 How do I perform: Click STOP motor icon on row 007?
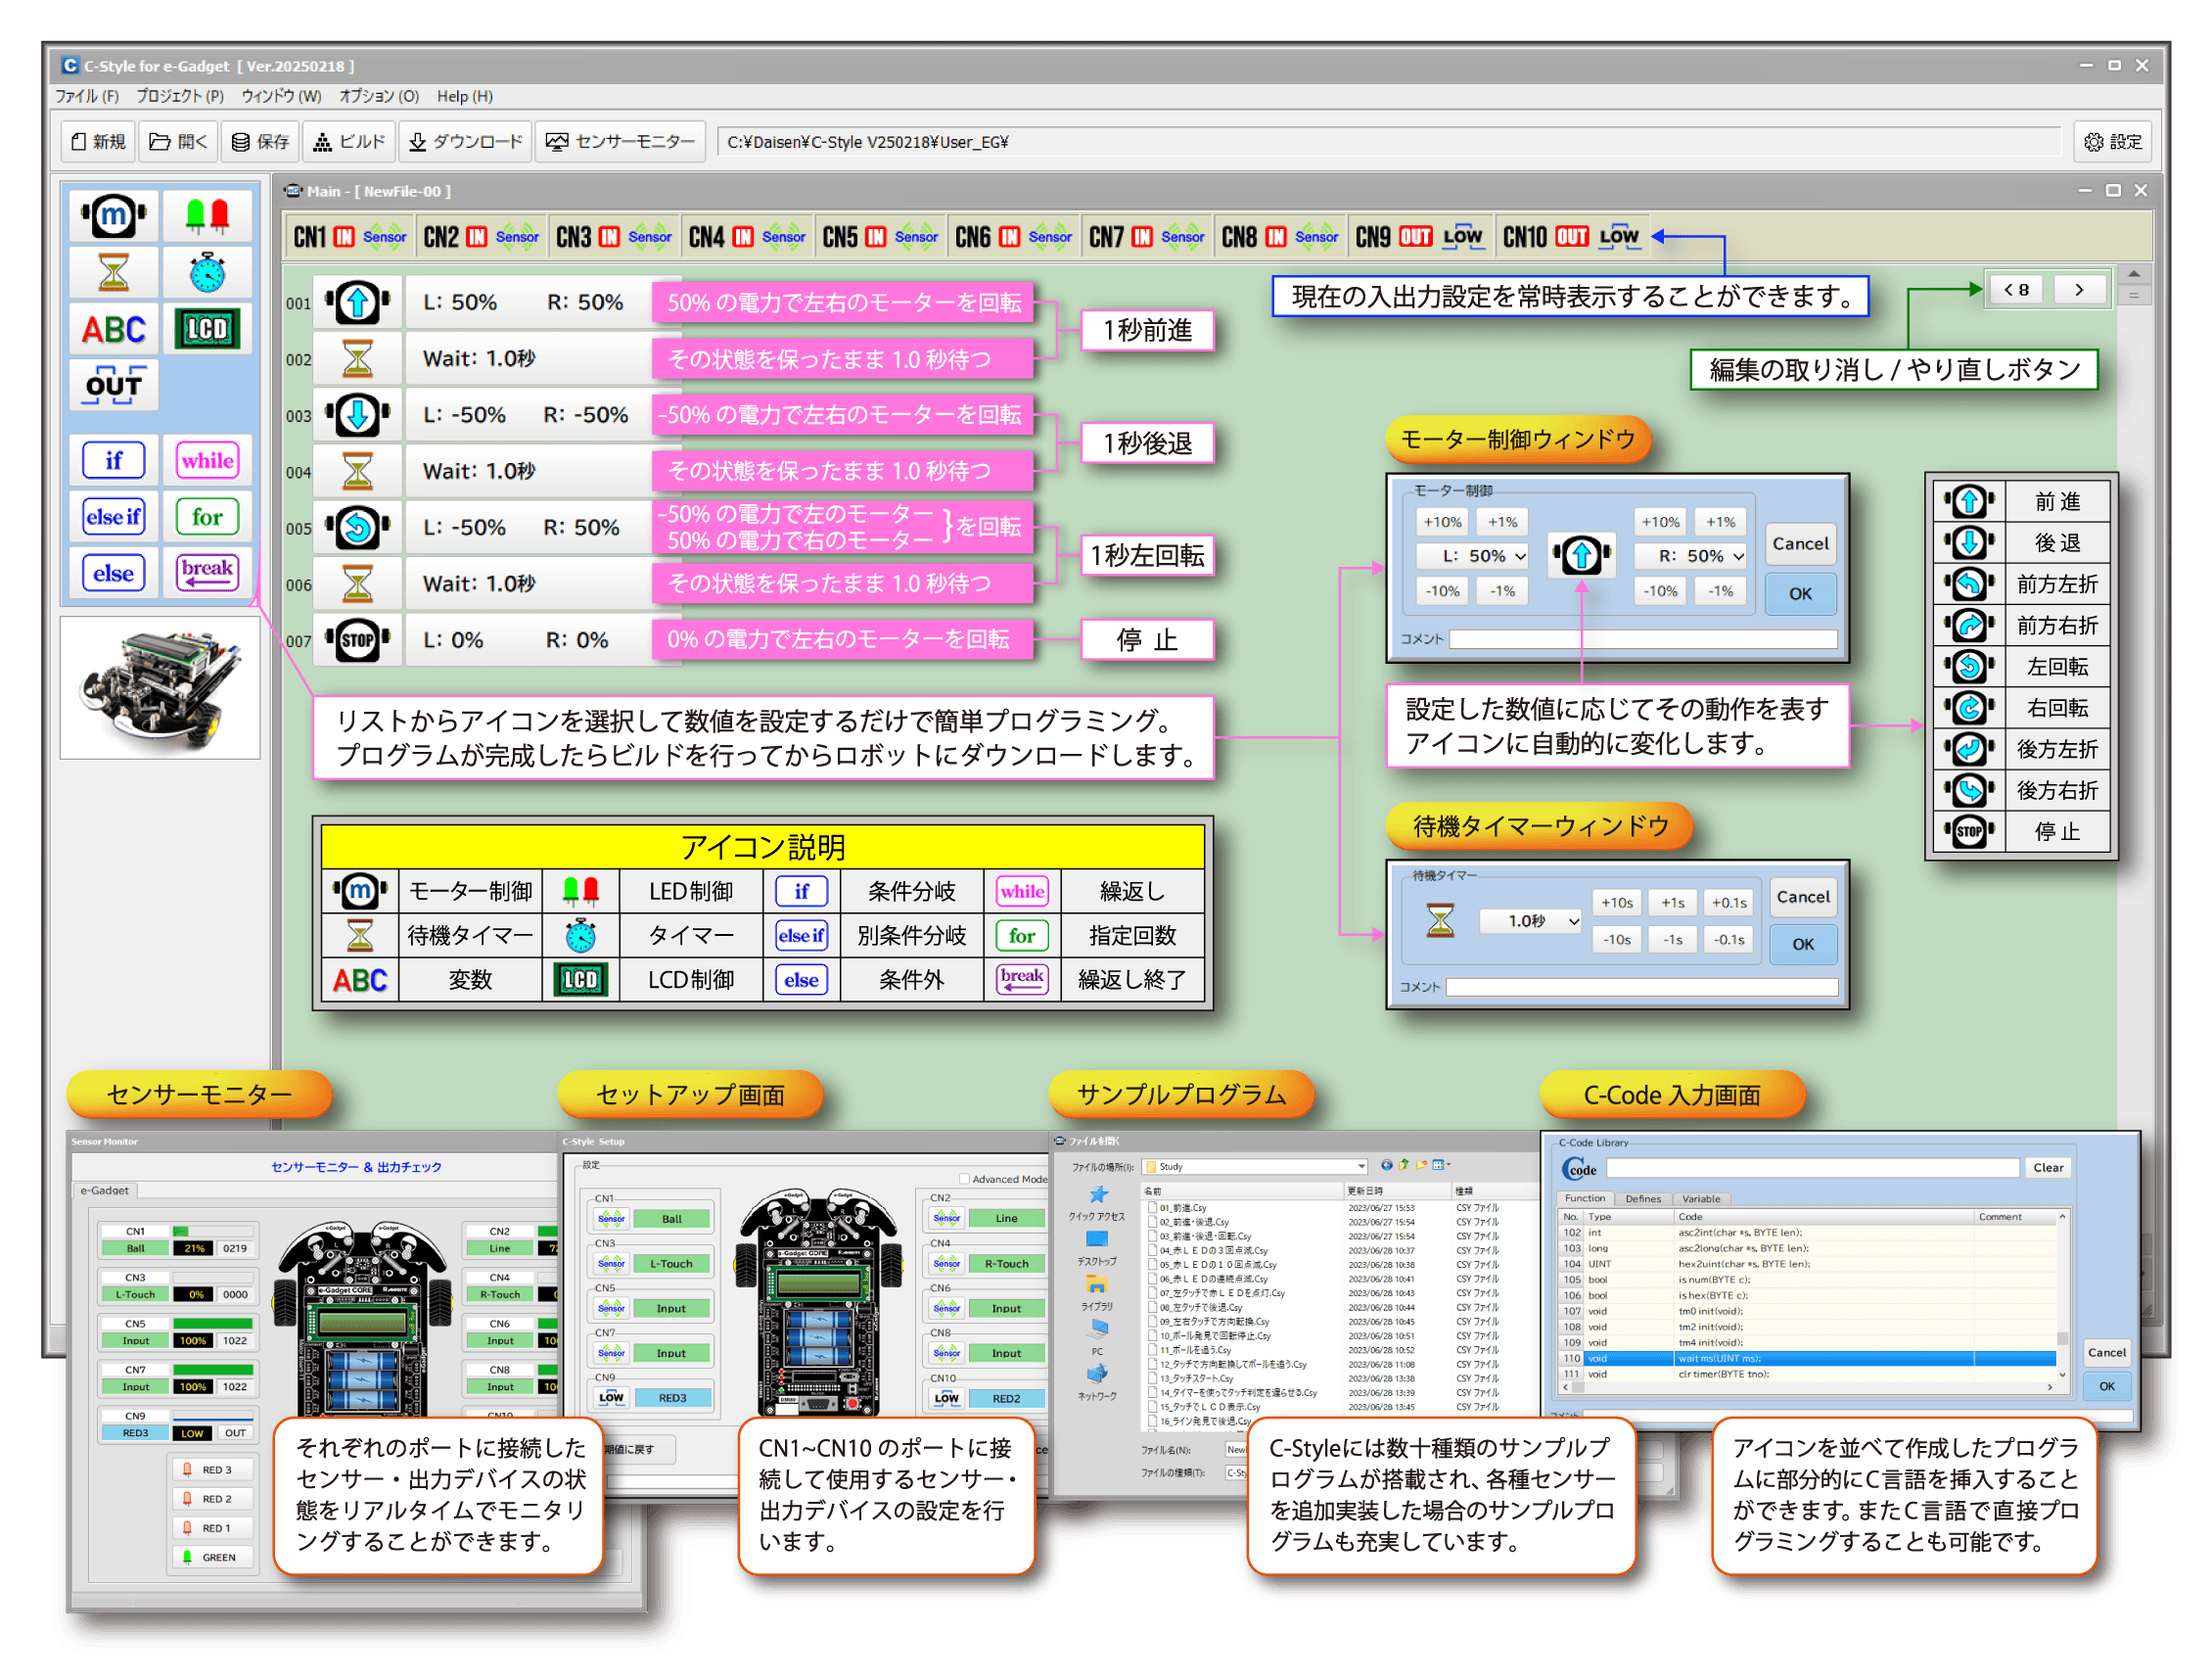point(357,640)
